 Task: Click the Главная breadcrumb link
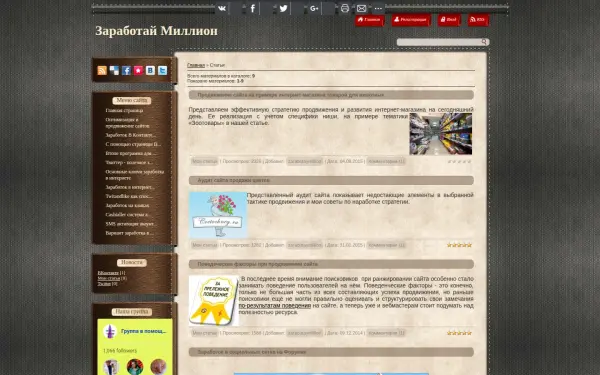(196, 65)
